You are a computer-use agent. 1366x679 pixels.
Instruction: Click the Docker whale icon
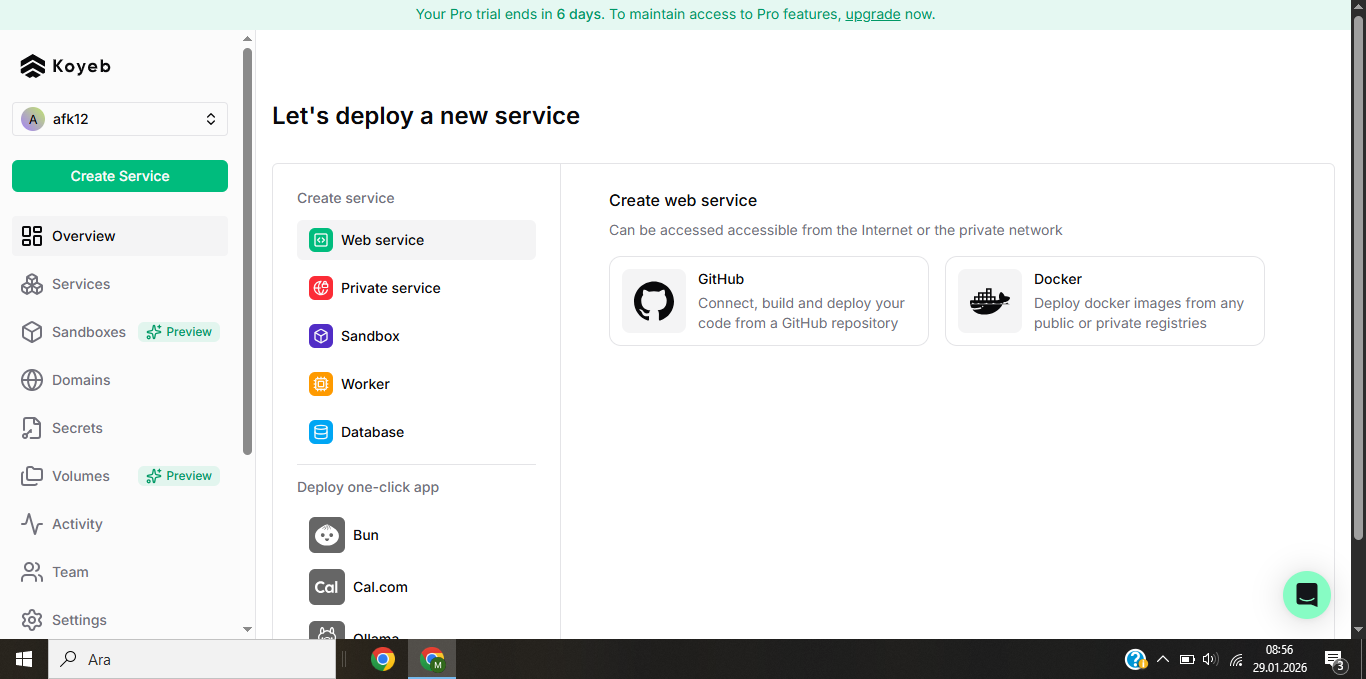point(990,301)
